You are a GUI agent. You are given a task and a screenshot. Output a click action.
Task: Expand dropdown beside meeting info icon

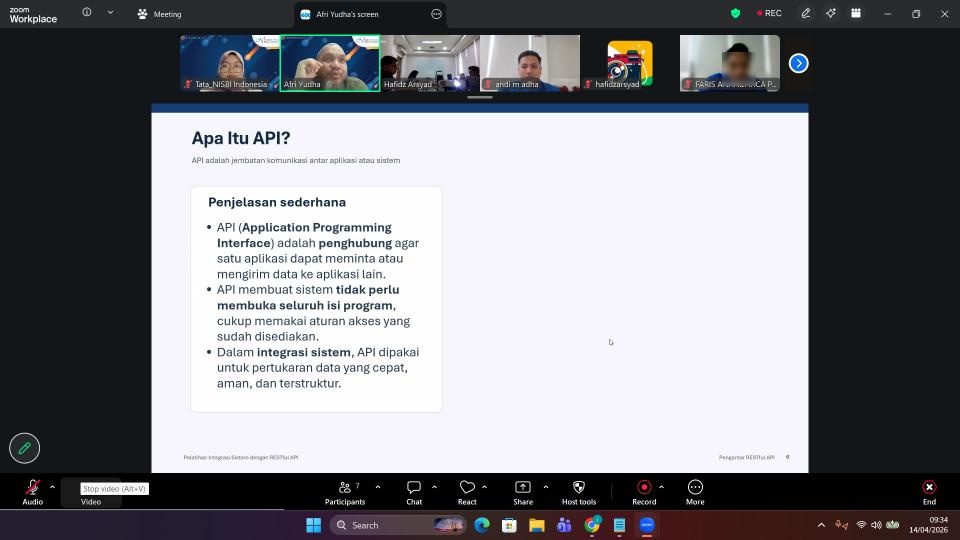(110, 12)
